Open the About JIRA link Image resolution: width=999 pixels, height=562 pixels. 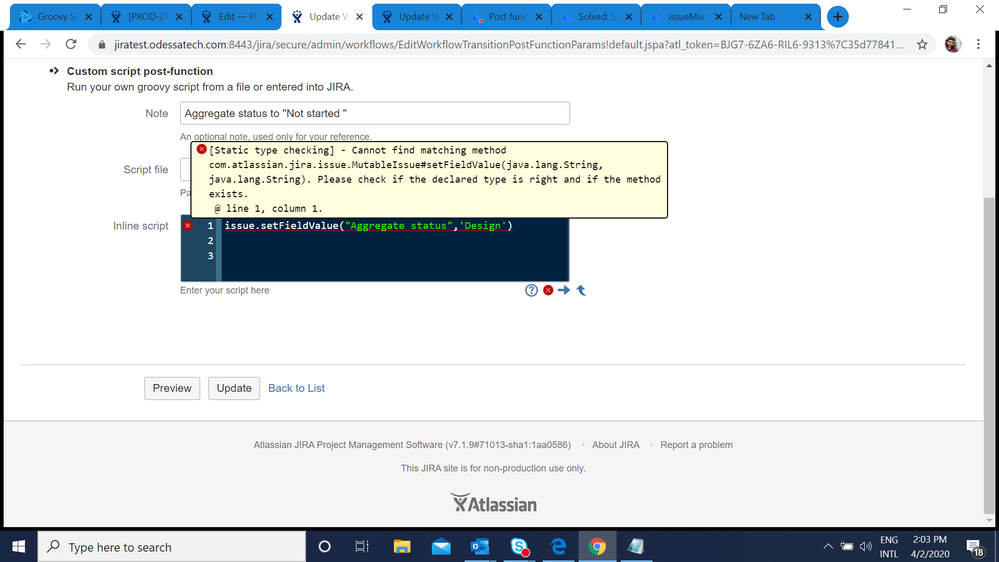[x=615, y=445]
